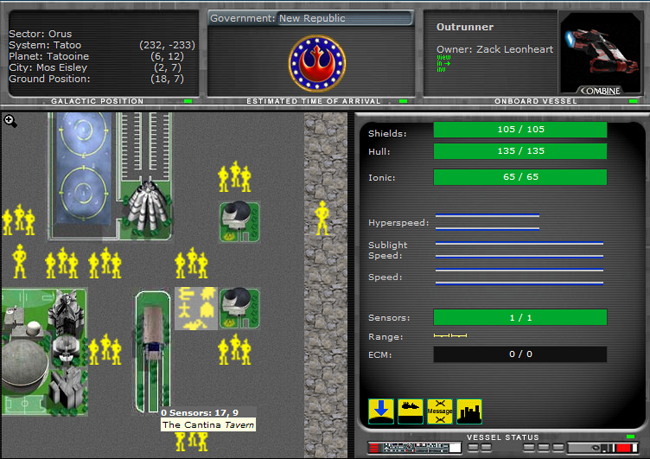Screen dimensions: 650x459
Task: Click the 'Sector: Orus' text
Action: (40, 34)
